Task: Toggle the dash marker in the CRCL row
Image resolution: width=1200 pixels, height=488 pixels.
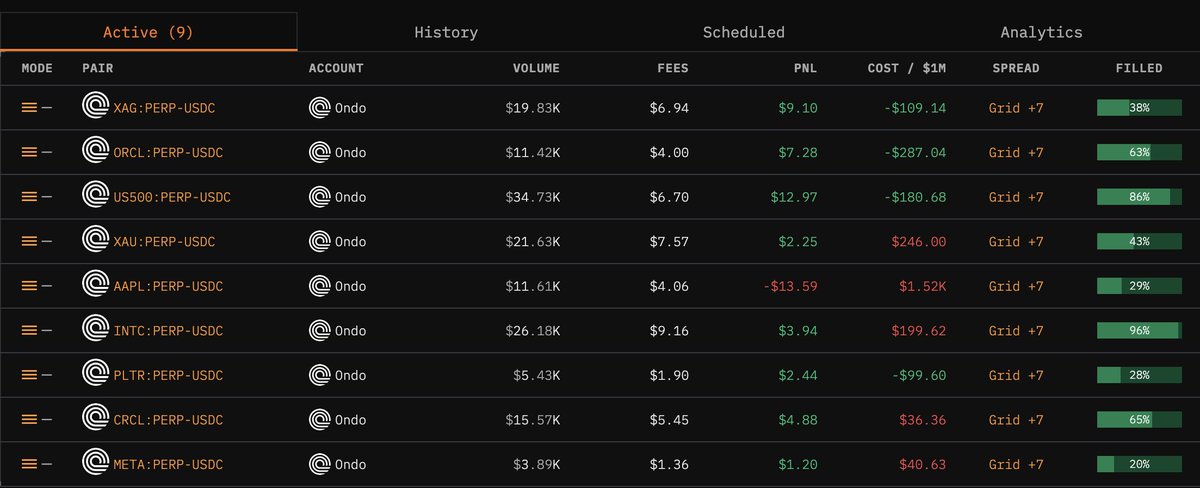Action: tap(47, 419)
